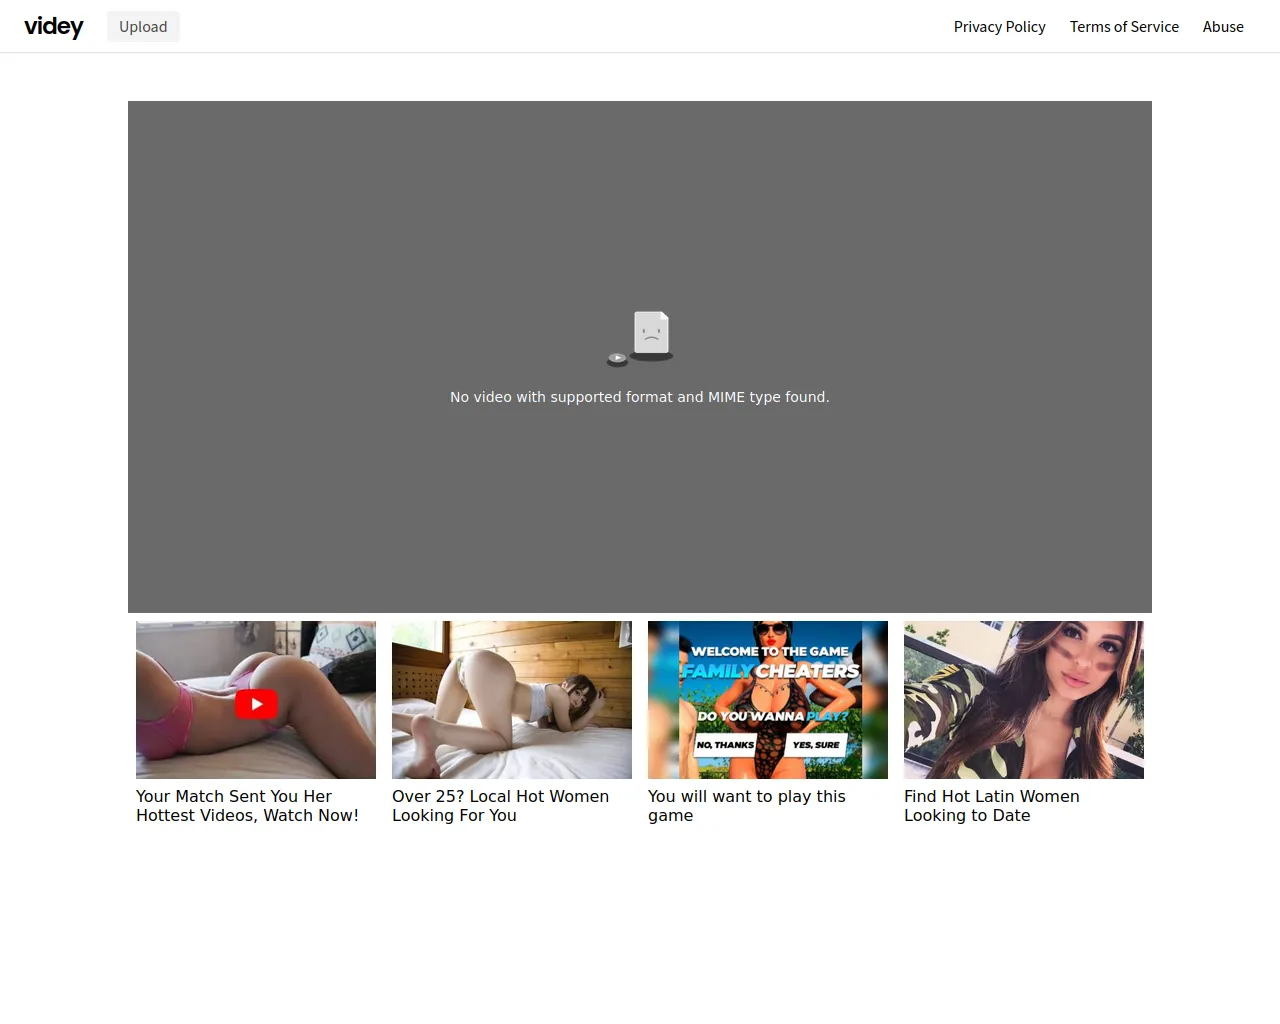The width and height of the screenshot is (1280, 1024).
Task: Click the 'Do You Wanna Play?' text
Action: [772, 716]
